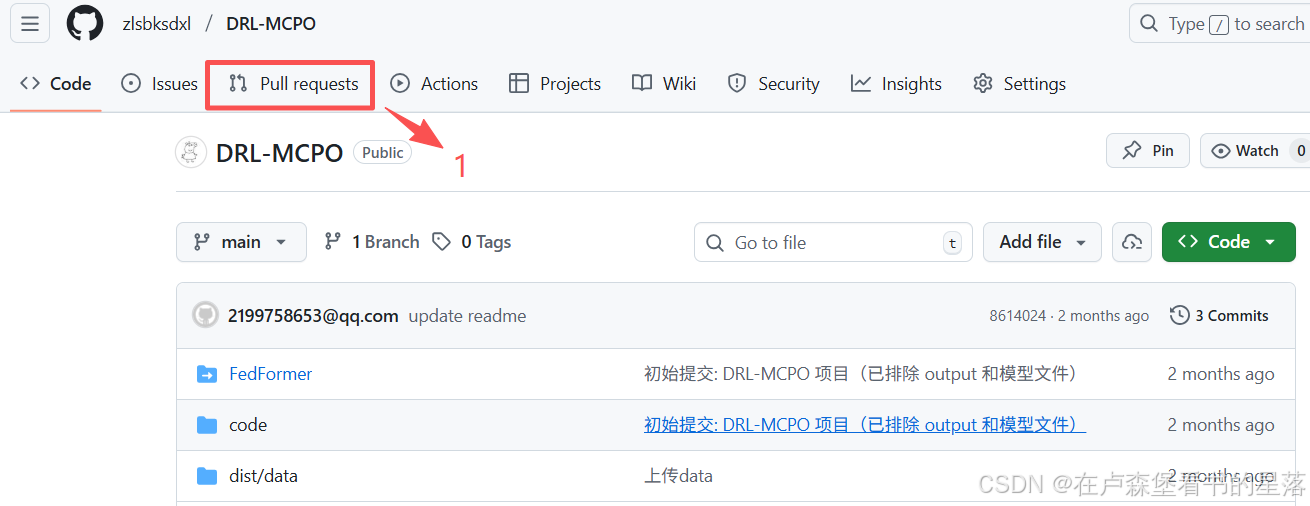Click the Settings gear icon
Viewport: 1310px width, 506px height.
[983, 84]
